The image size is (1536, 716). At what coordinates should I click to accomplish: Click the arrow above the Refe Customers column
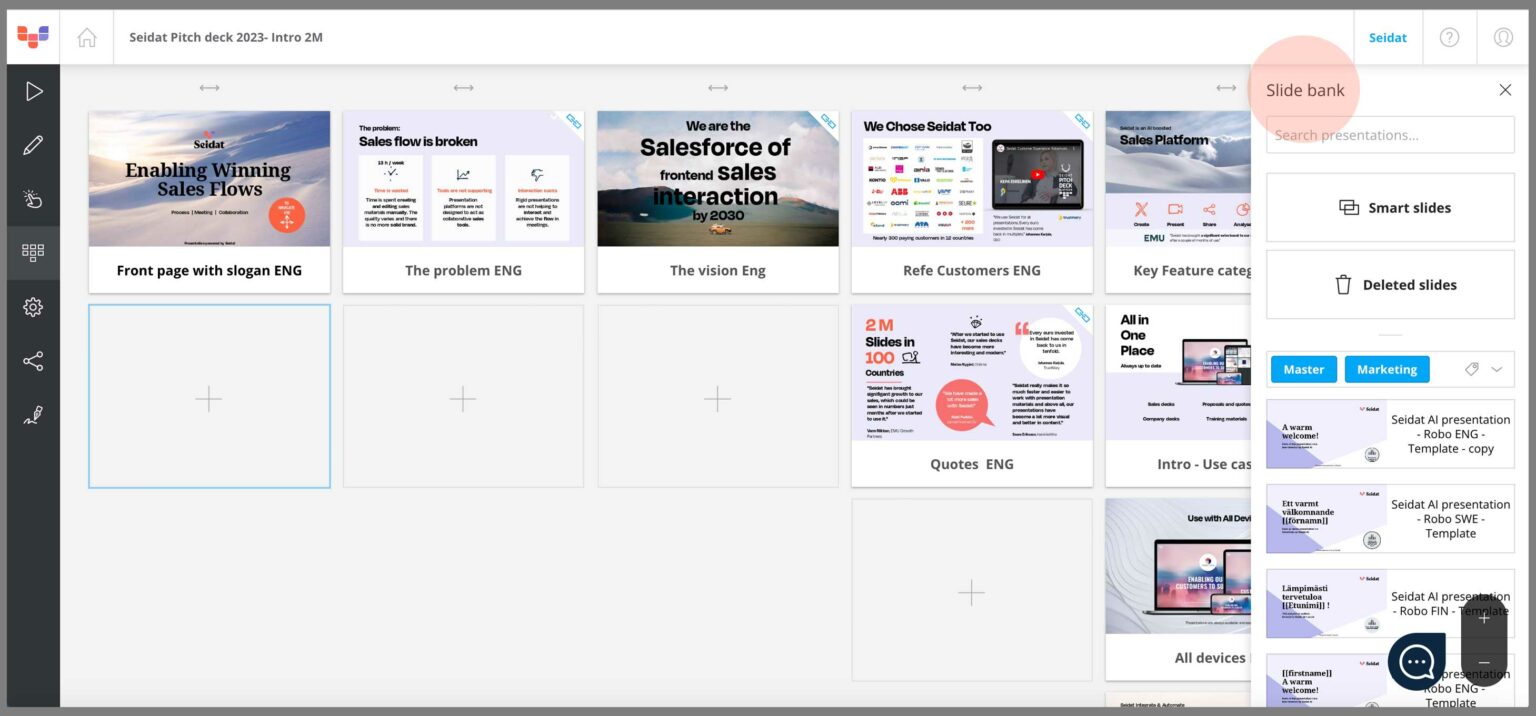point(971,88)
